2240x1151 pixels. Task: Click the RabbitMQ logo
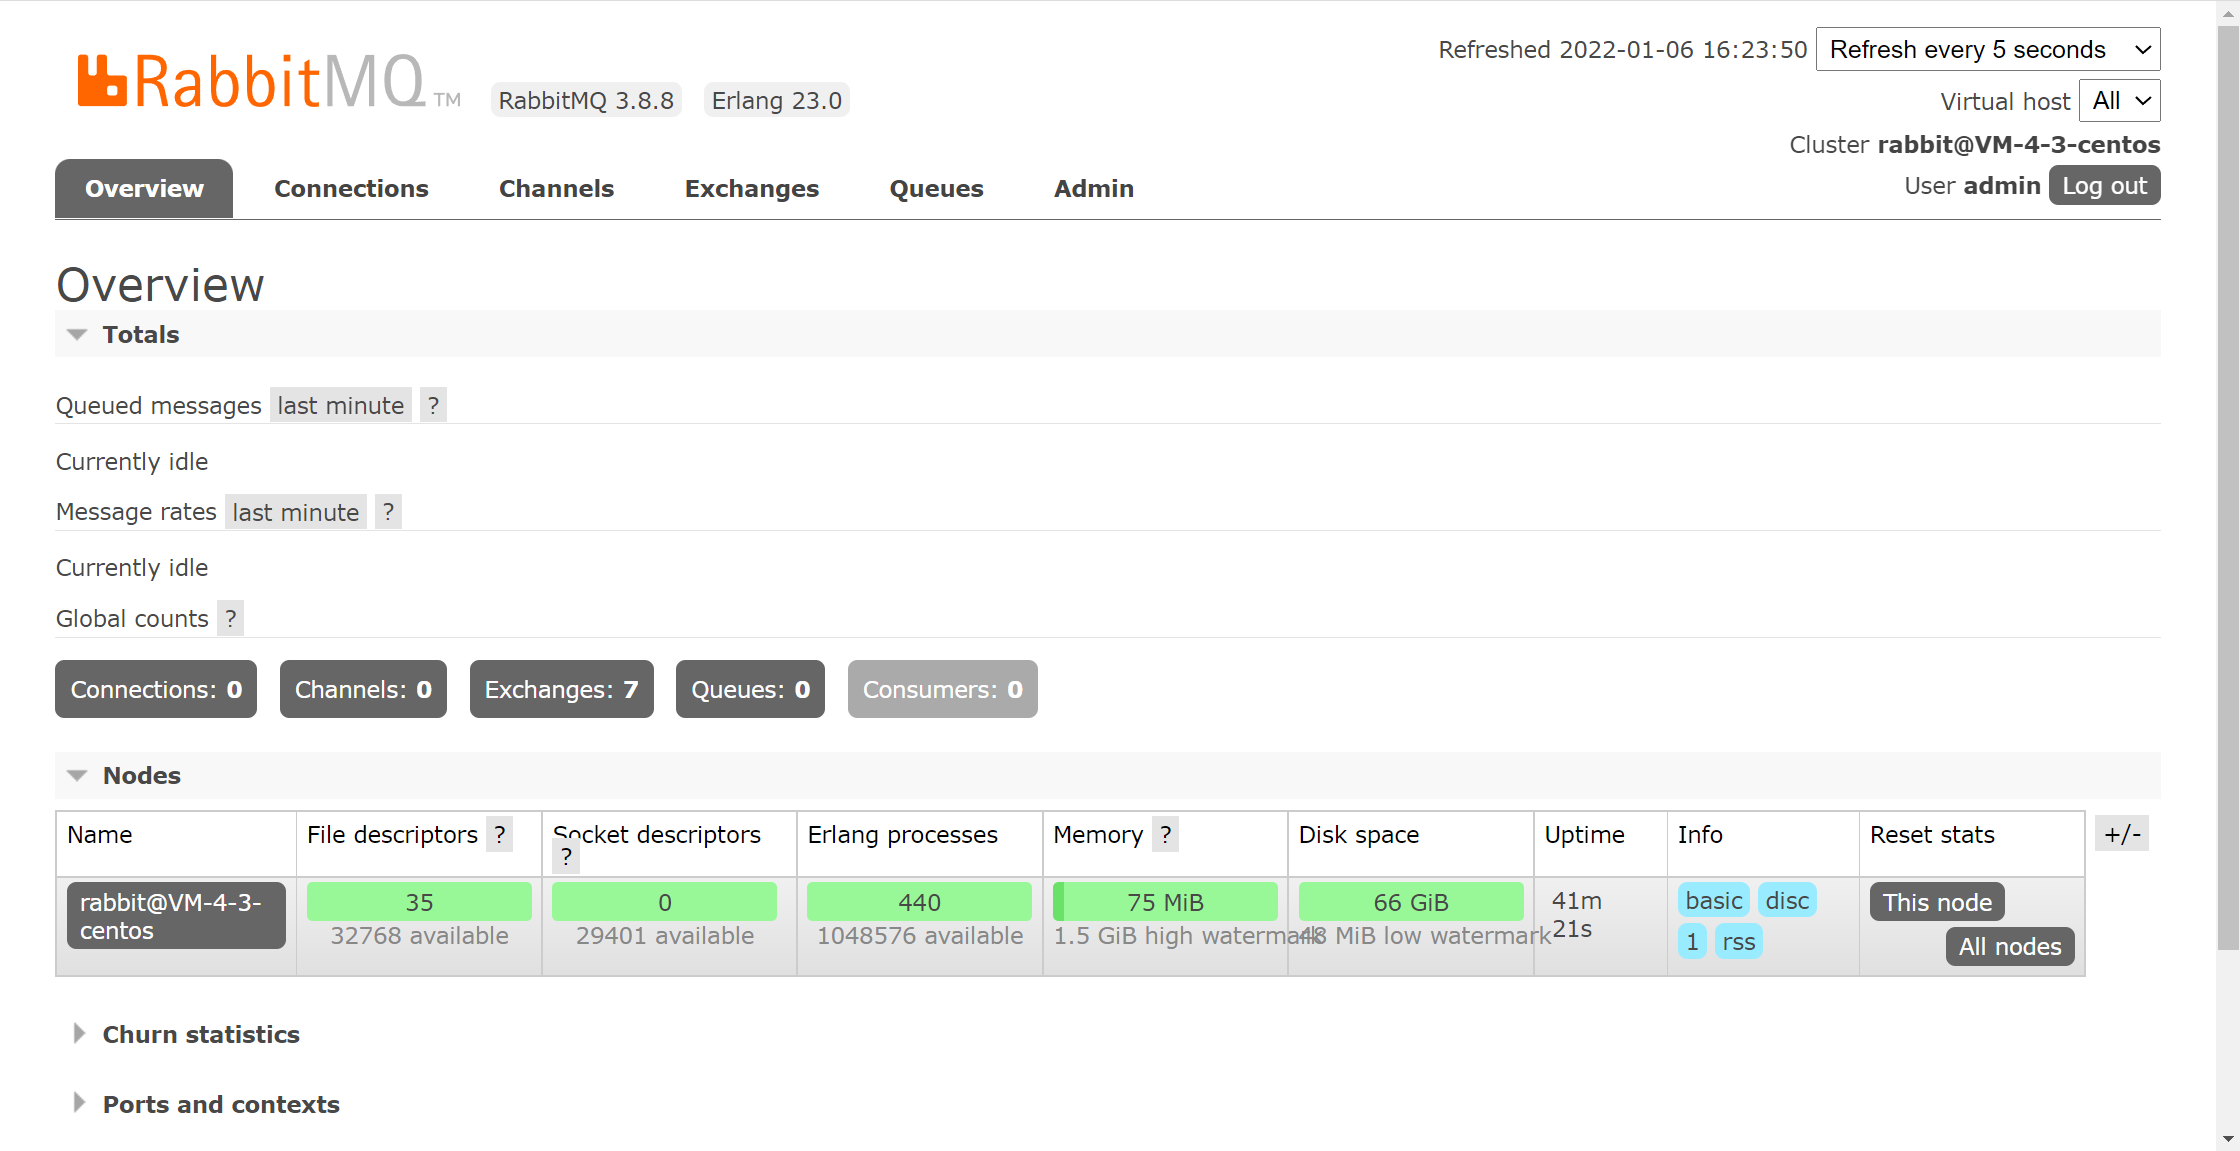[268, 80]
